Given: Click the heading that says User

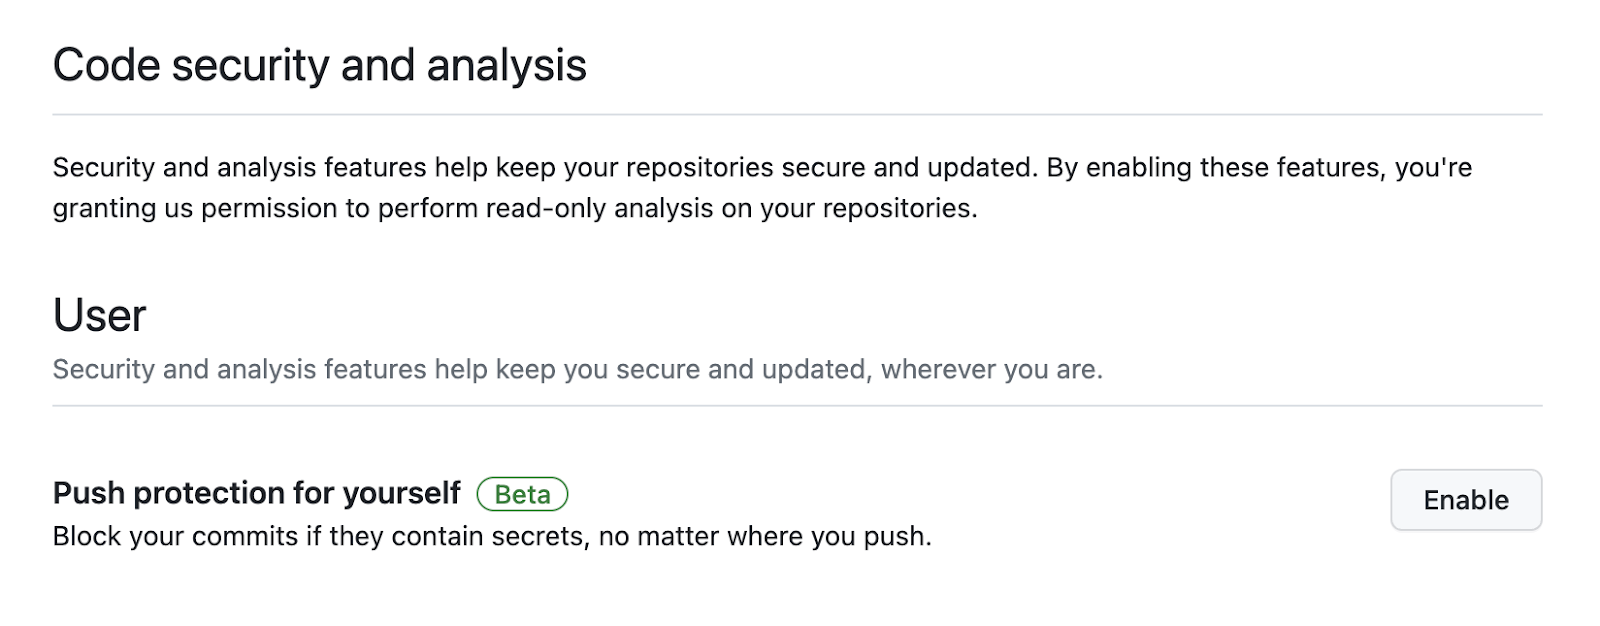Looking at the screenshot, I should coord(99,314).
